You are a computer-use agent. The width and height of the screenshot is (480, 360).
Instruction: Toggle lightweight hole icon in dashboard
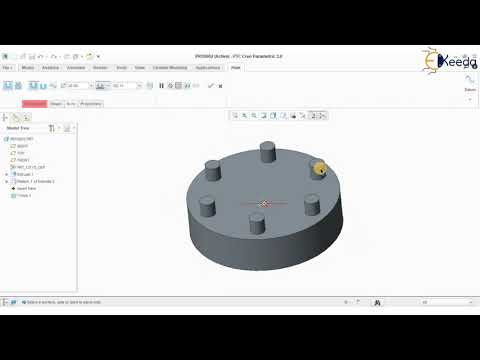click(150, 86)
